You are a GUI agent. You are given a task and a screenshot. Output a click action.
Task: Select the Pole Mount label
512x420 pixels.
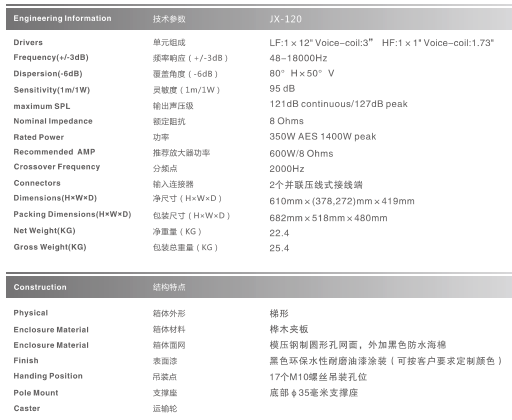pyautogui.click(x=36, y=393)
